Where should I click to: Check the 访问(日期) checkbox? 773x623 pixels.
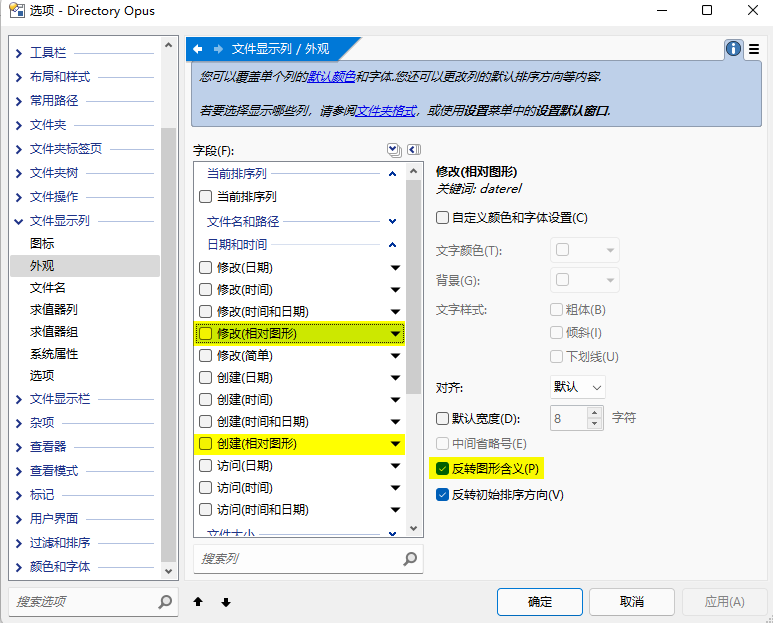click(x=205, y=466)
